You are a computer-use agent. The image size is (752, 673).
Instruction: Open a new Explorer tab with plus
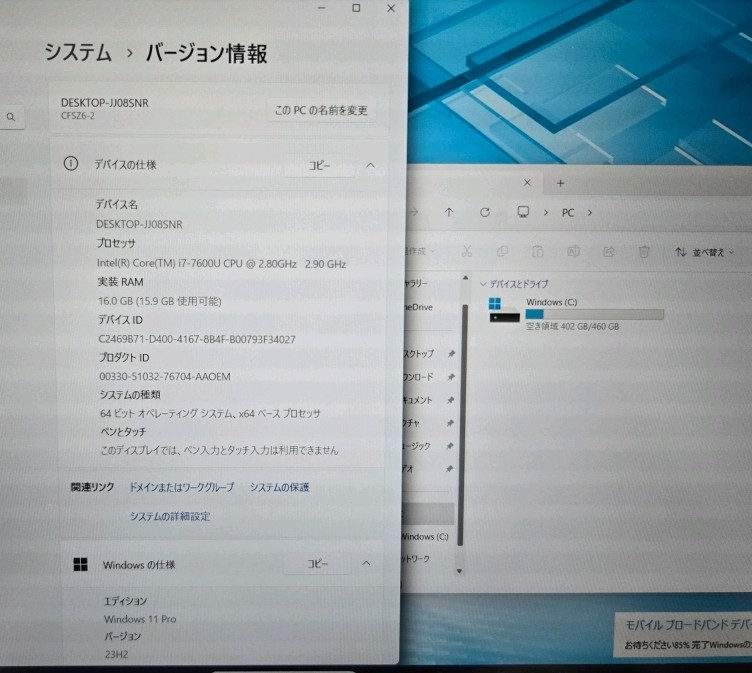click(x=560, y=183)
